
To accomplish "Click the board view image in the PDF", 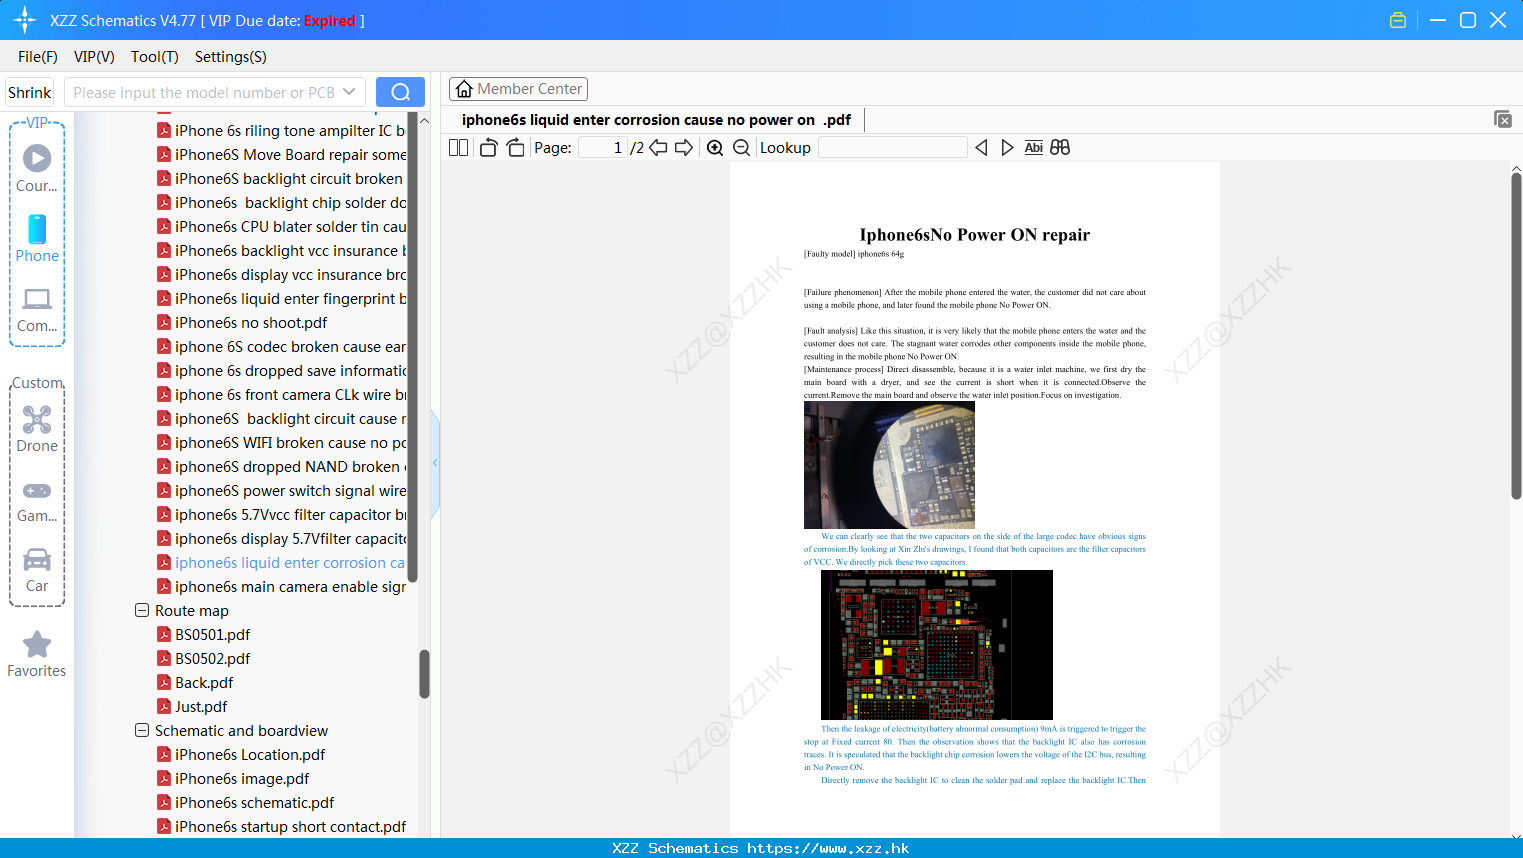I will 936,645.
